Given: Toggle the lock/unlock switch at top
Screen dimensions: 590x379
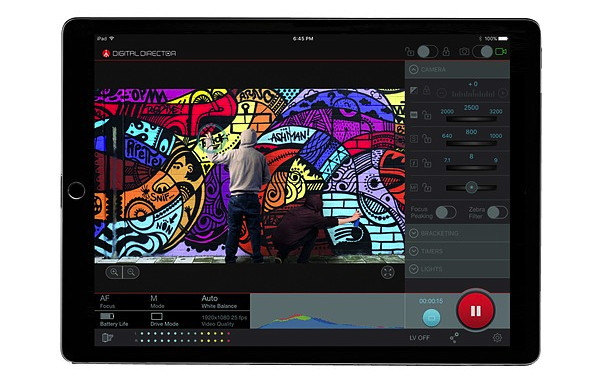Looking at the screenshot, I should coord(427,52).
